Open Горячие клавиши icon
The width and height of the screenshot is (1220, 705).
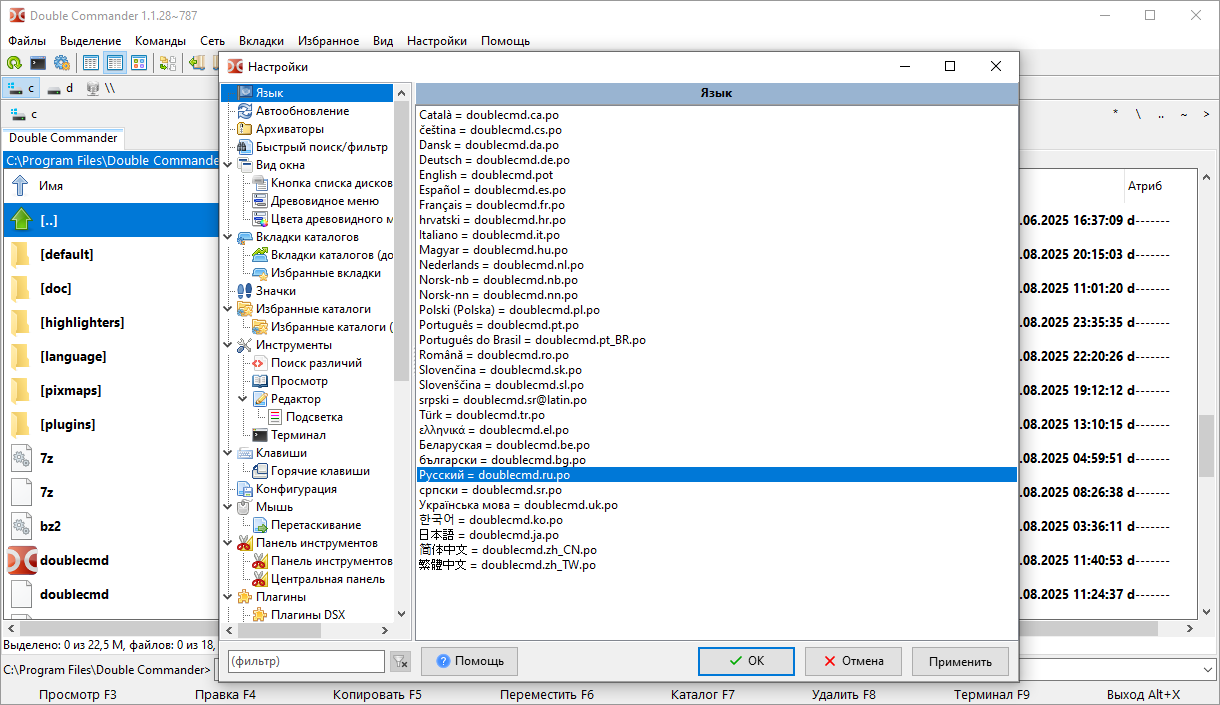pyautogui.click(x=260, y=471)
